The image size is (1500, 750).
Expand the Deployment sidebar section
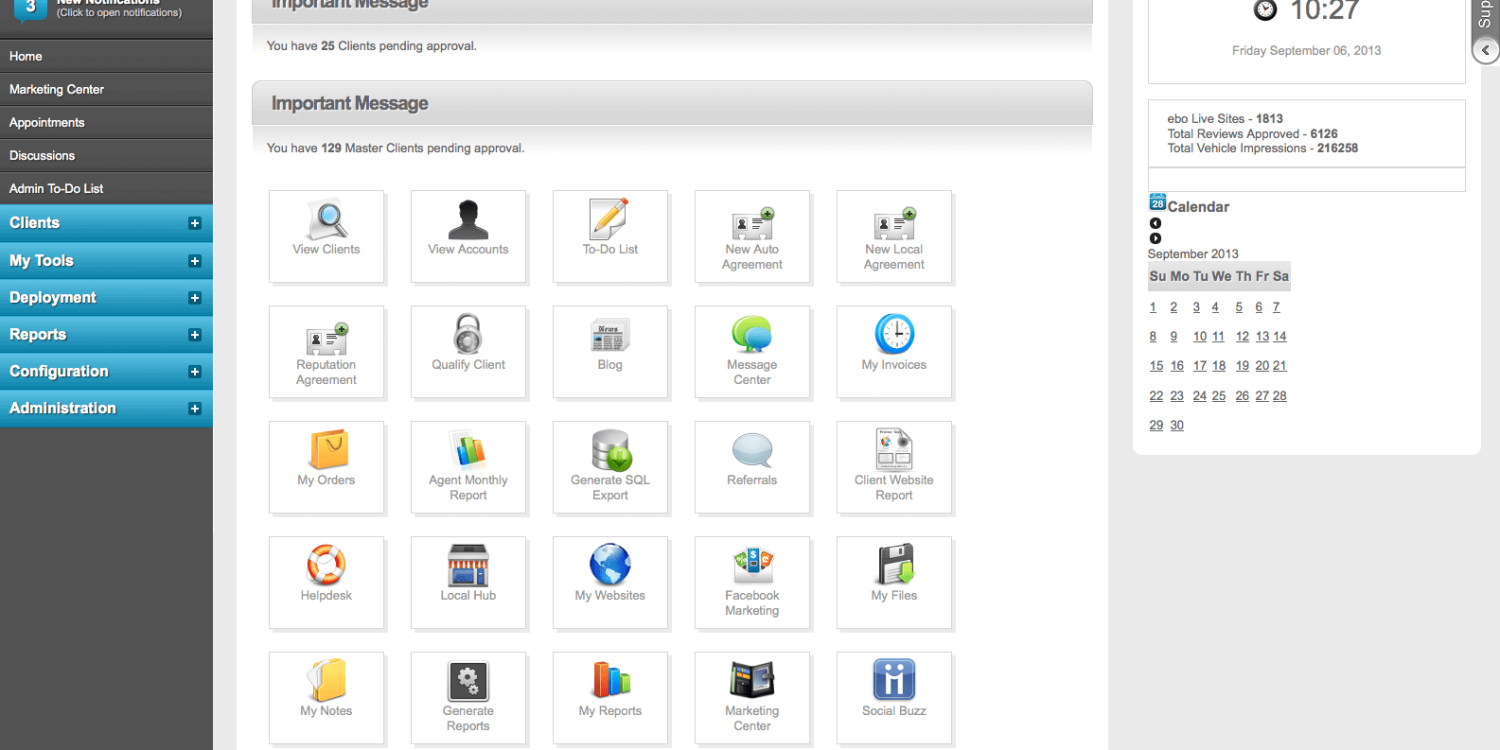tap(106, 298)
